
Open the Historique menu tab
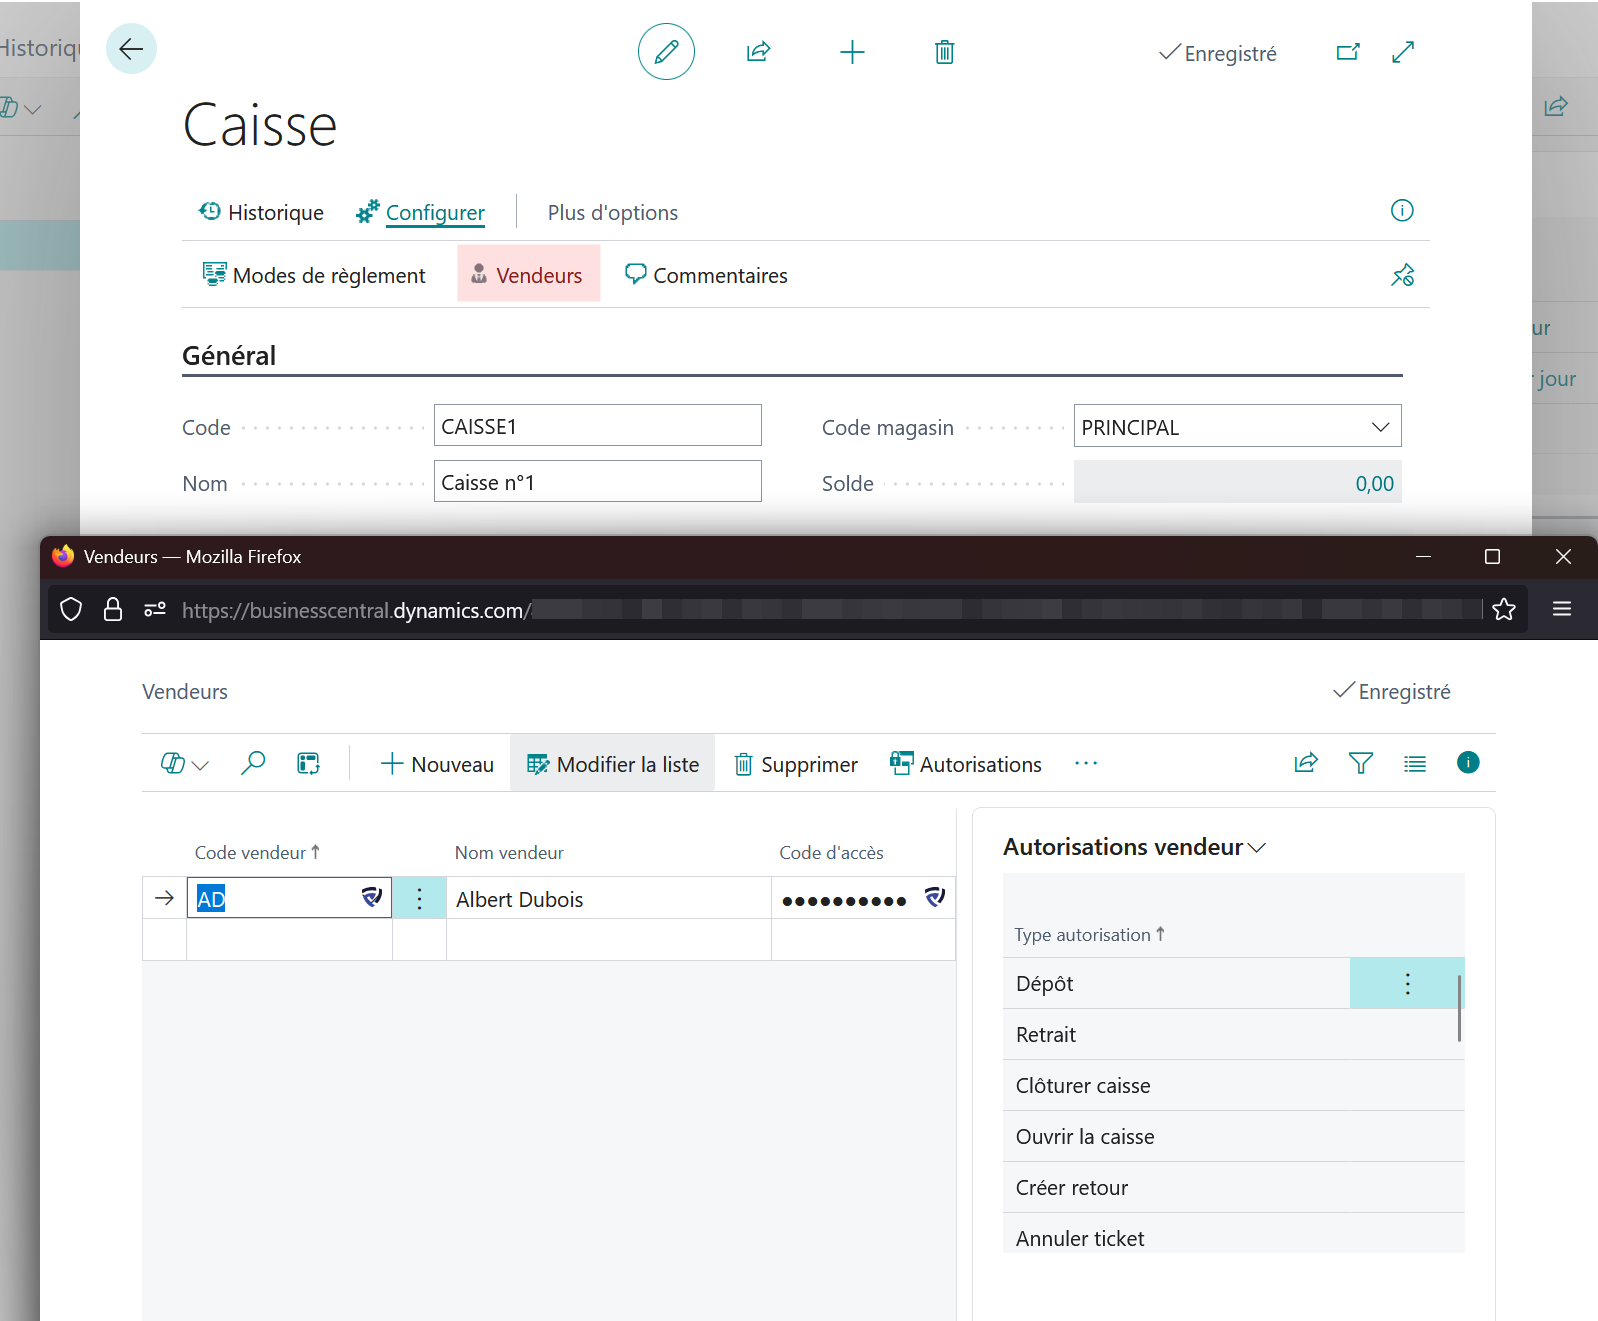click(261, 212)
